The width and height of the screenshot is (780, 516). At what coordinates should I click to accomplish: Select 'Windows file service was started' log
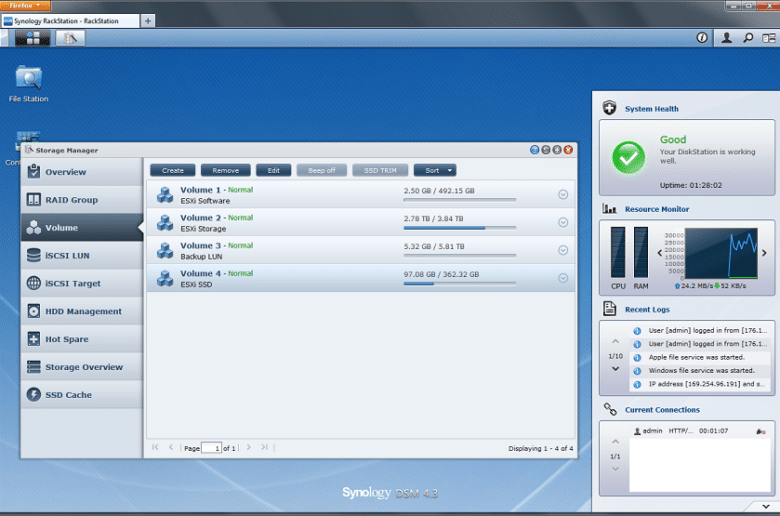700,371
